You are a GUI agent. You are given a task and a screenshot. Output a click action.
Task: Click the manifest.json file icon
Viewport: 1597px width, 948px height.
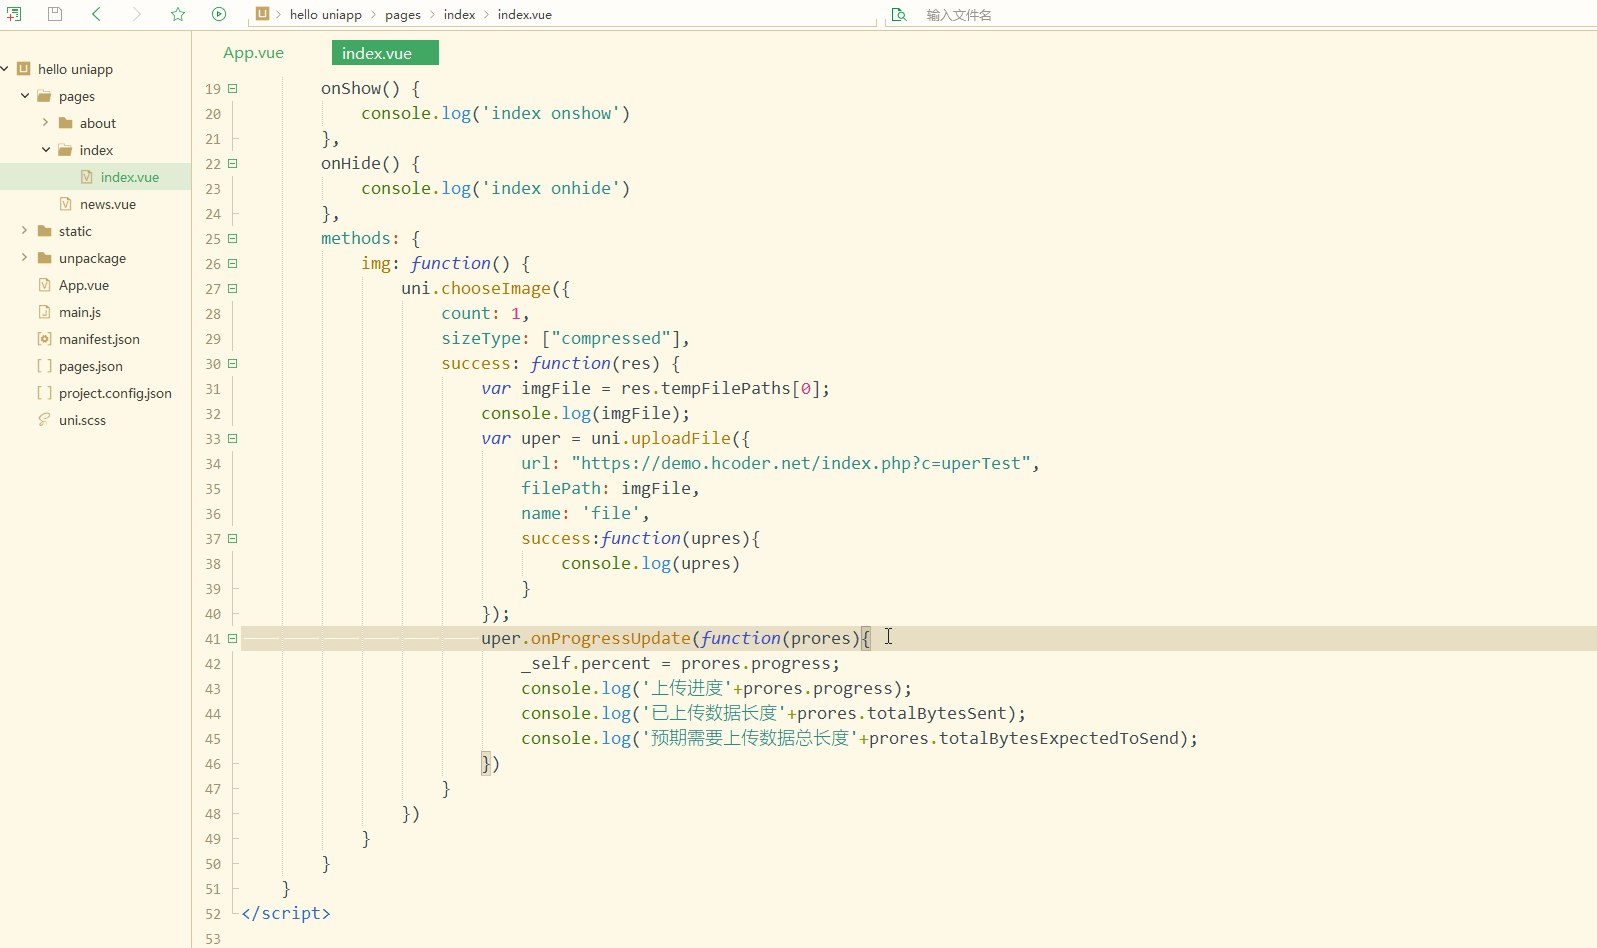tap(44, 339)
